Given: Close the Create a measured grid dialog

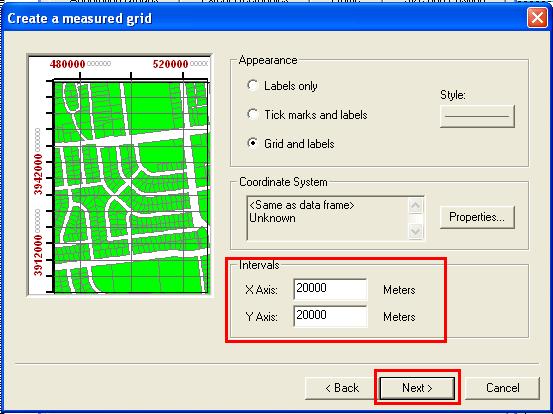Looking at the screenshot, I should tap(537, 18).
